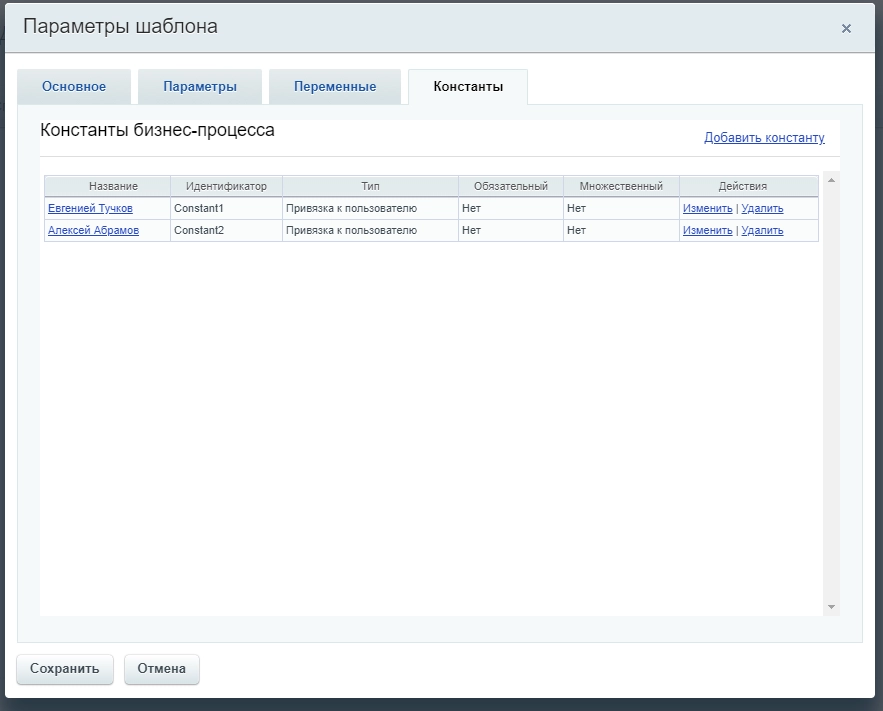Select the Константы tab
The width and height of the screenshot is (883, 711).
(x=467, y=87)
